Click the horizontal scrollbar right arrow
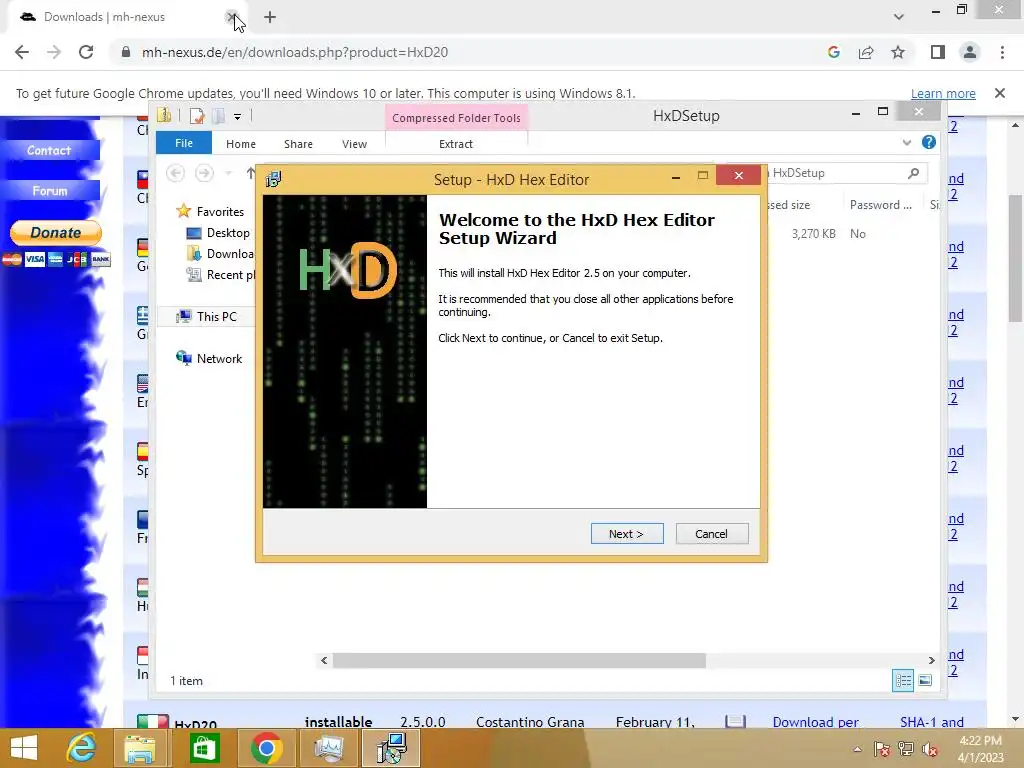Screen dimensions: 1024x768 (932, 660)
